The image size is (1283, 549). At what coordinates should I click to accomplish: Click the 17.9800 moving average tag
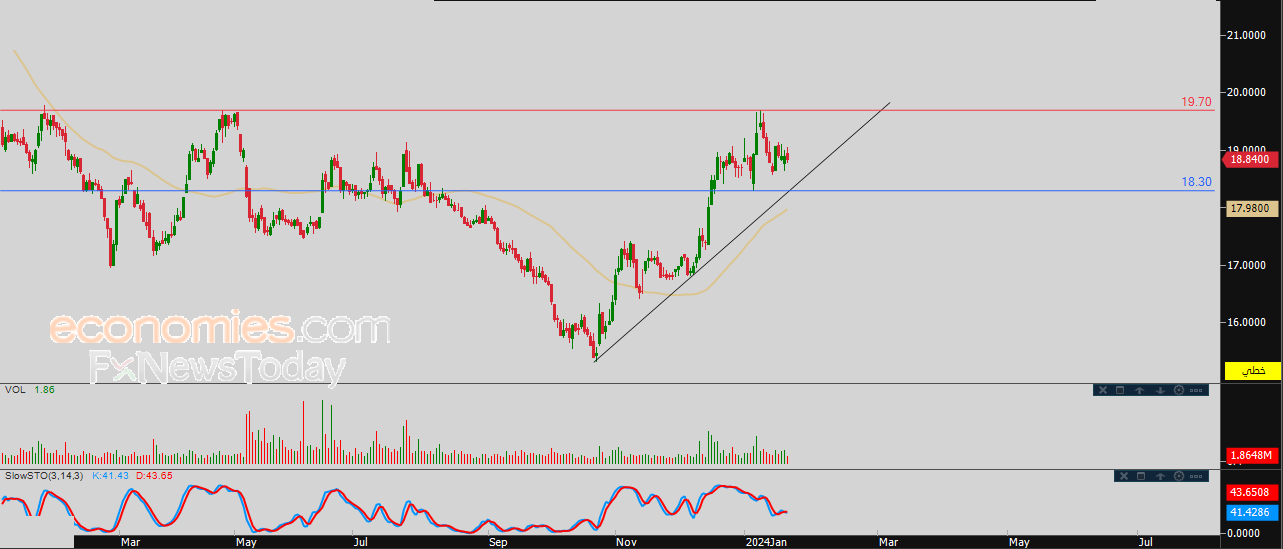tap(1249, 208)
